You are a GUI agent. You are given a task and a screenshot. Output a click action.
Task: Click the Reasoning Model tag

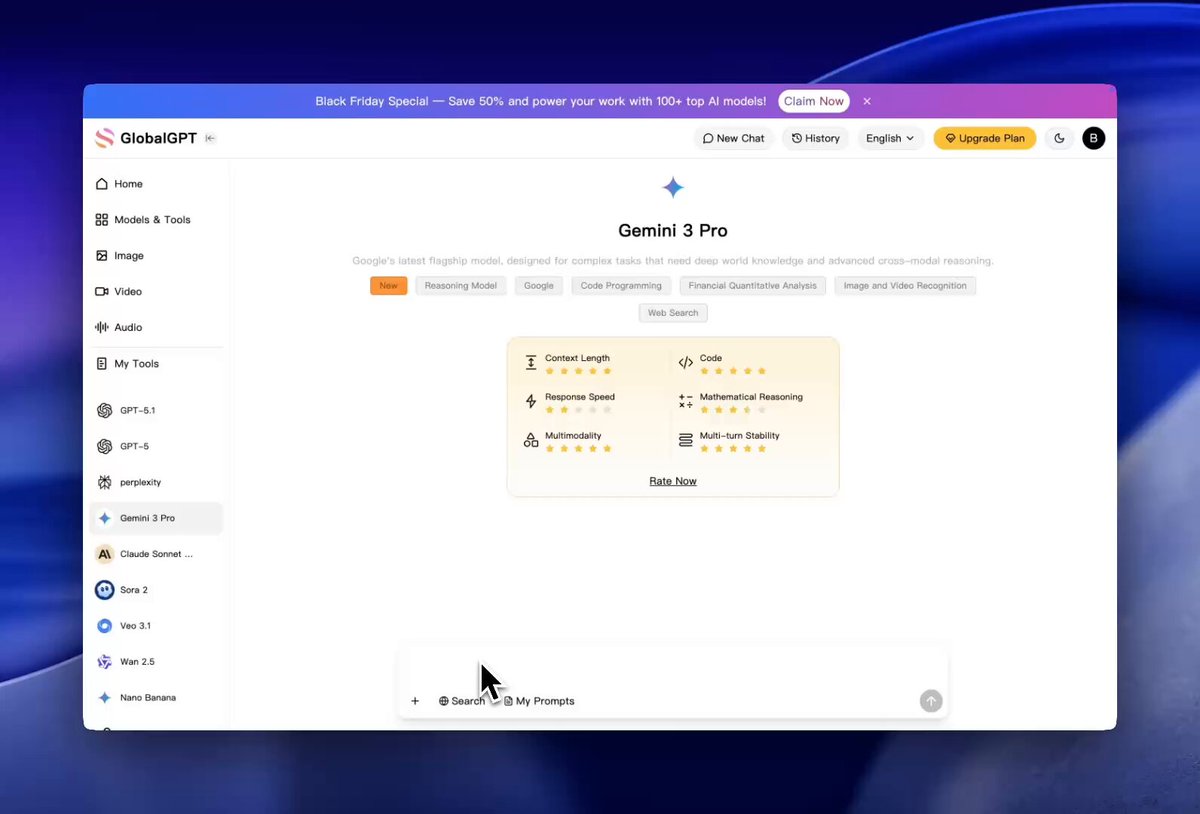coord(460,286)
